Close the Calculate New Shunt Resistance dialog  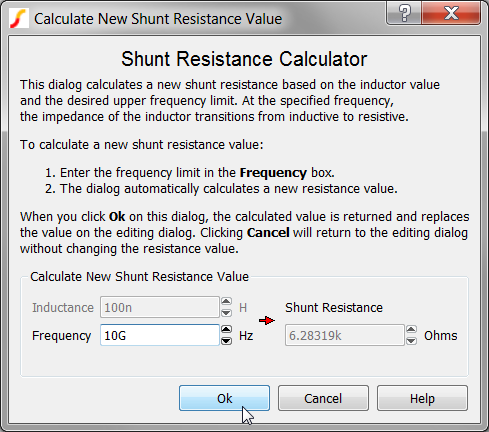(x=451, y=13)
